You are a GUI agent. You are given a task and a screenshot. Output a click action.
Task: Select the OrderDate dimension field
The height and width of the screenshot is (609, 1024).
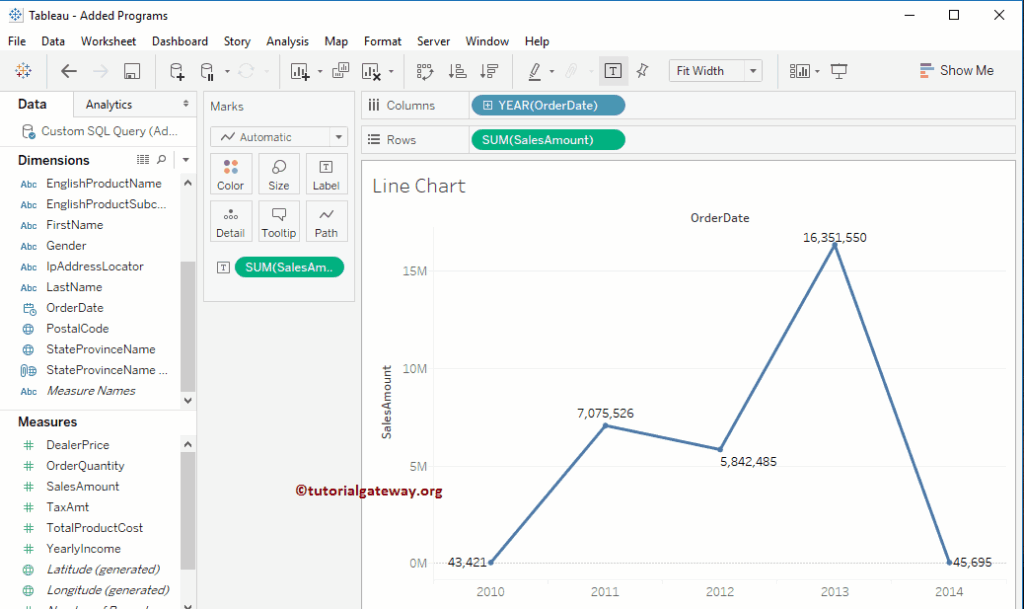tap(74, 308)
